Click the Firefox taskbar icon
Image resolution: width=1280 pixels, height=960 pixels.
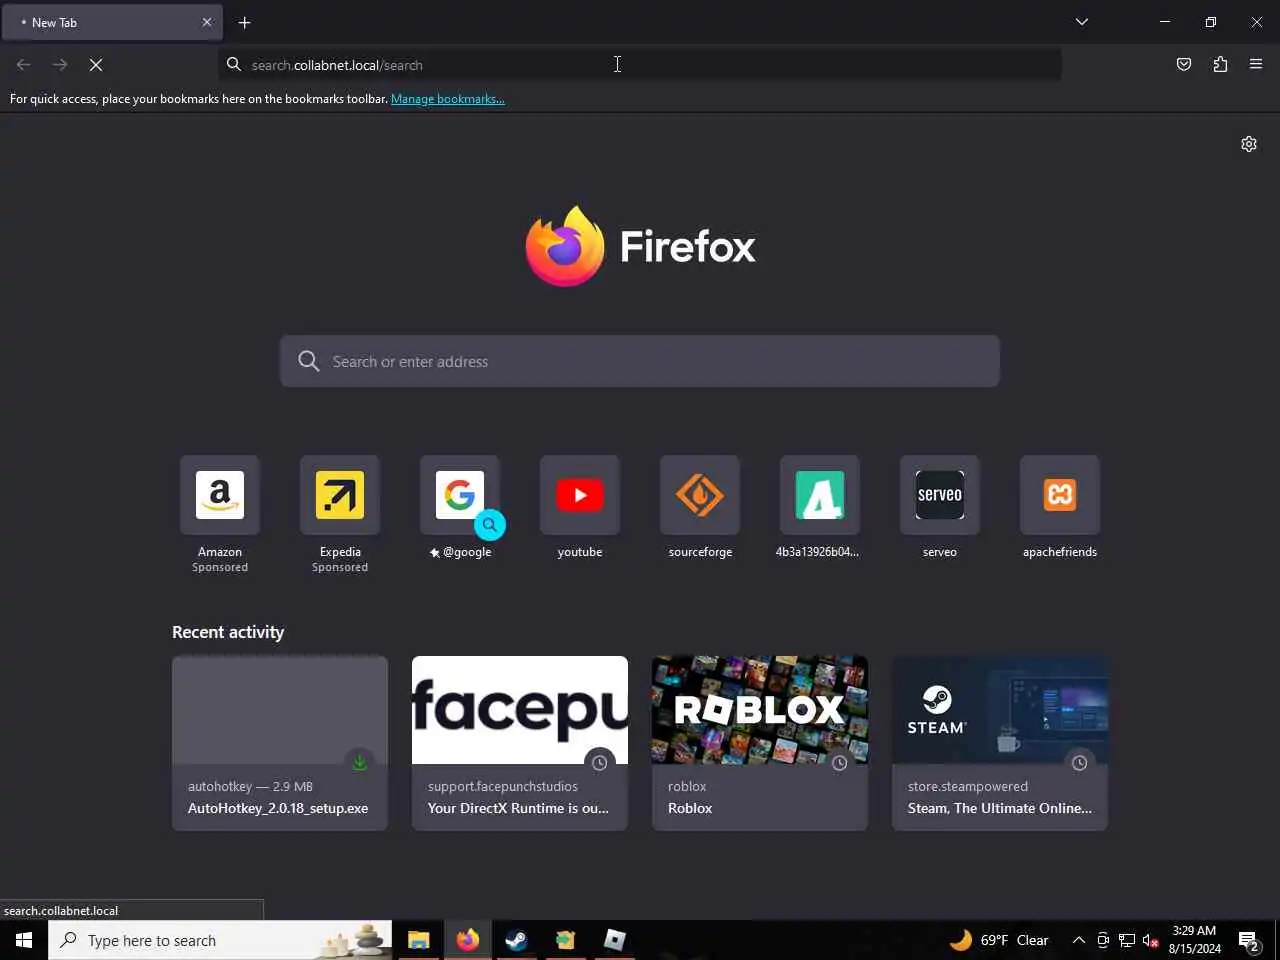point(468,940)
